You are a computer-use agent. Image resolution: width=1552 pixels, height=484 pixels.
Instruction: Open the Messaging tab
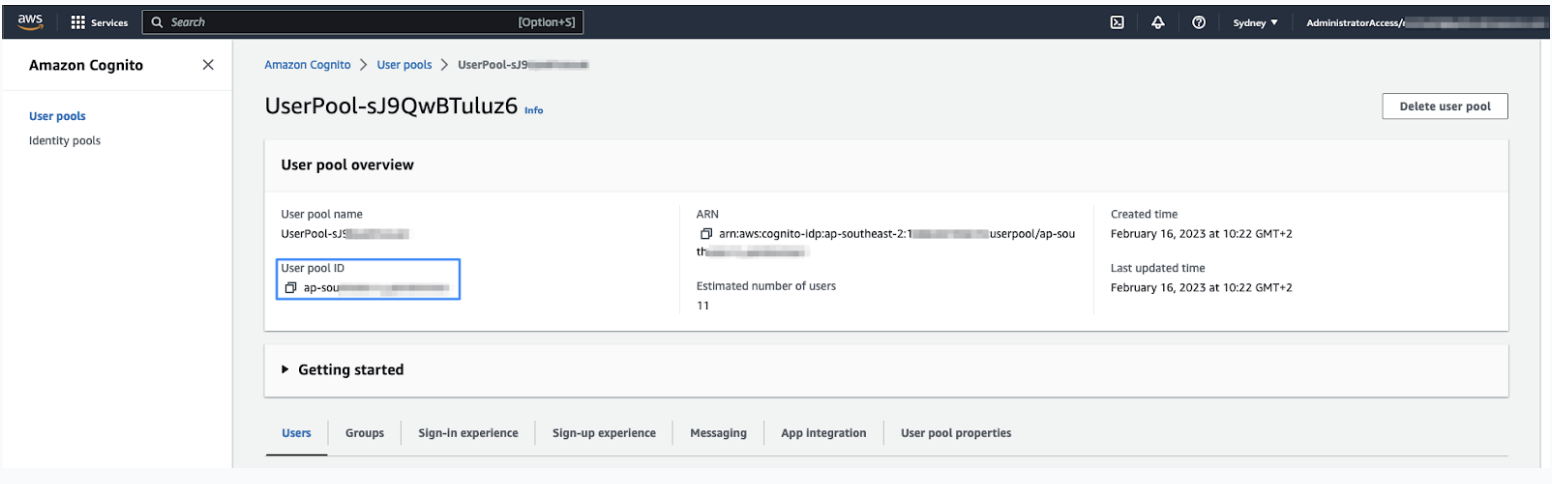[x=719, y=433]
